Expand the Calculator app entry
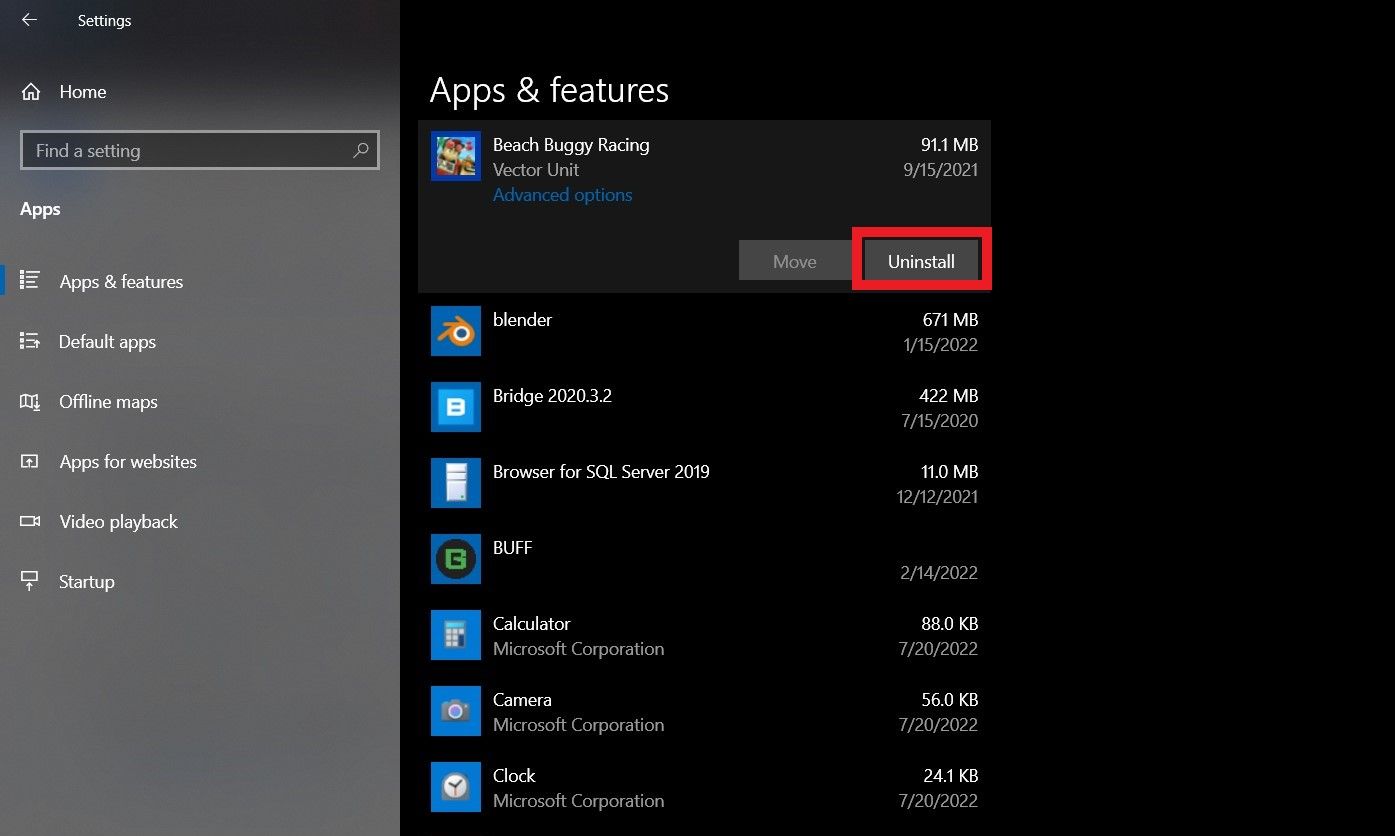This screenshot has width=1395, height=836. [x=700, y=635]
